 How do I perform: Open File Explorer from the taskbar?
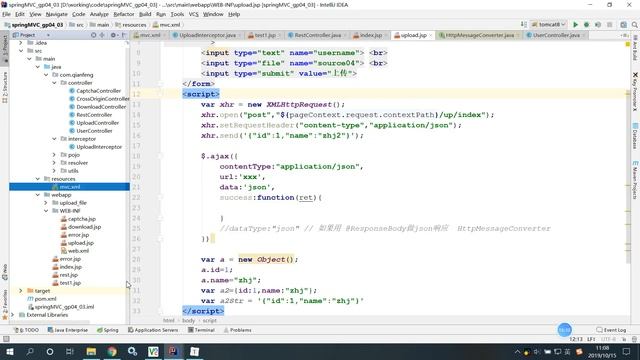click(x=91, y=351)
